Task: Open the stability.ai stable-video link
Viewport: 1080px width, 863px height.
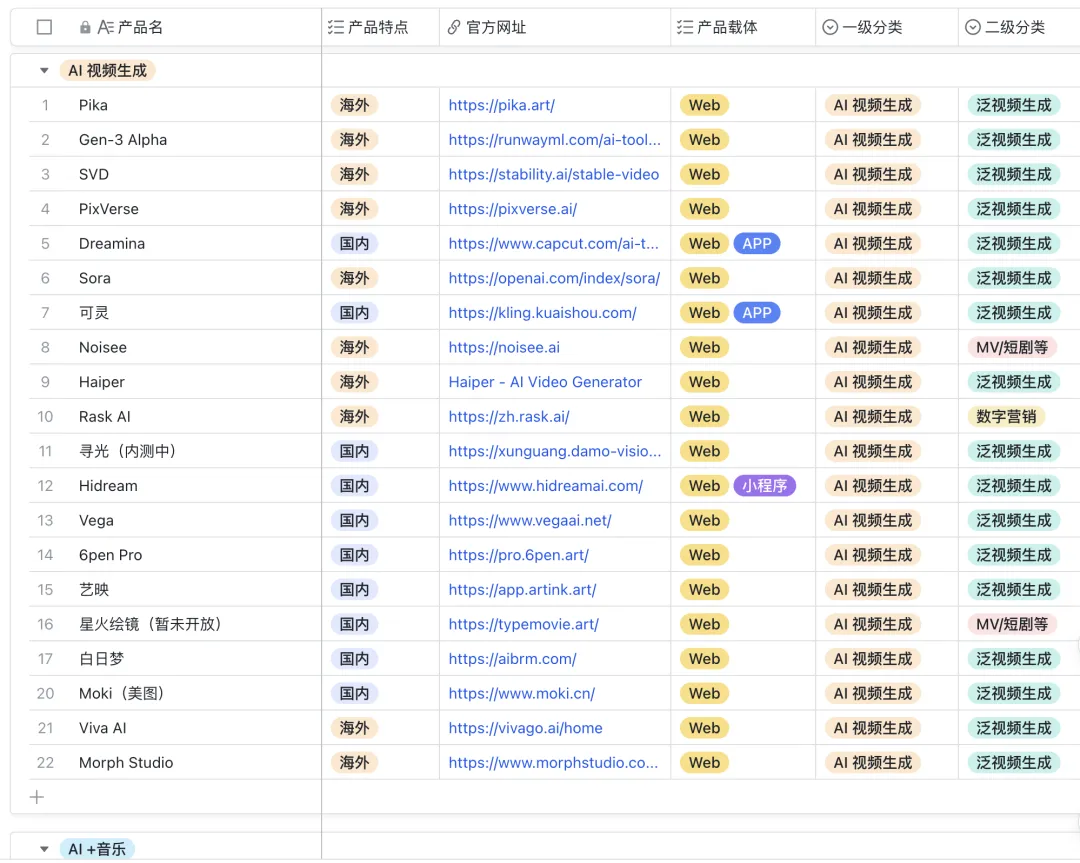Action: point(554,174)
